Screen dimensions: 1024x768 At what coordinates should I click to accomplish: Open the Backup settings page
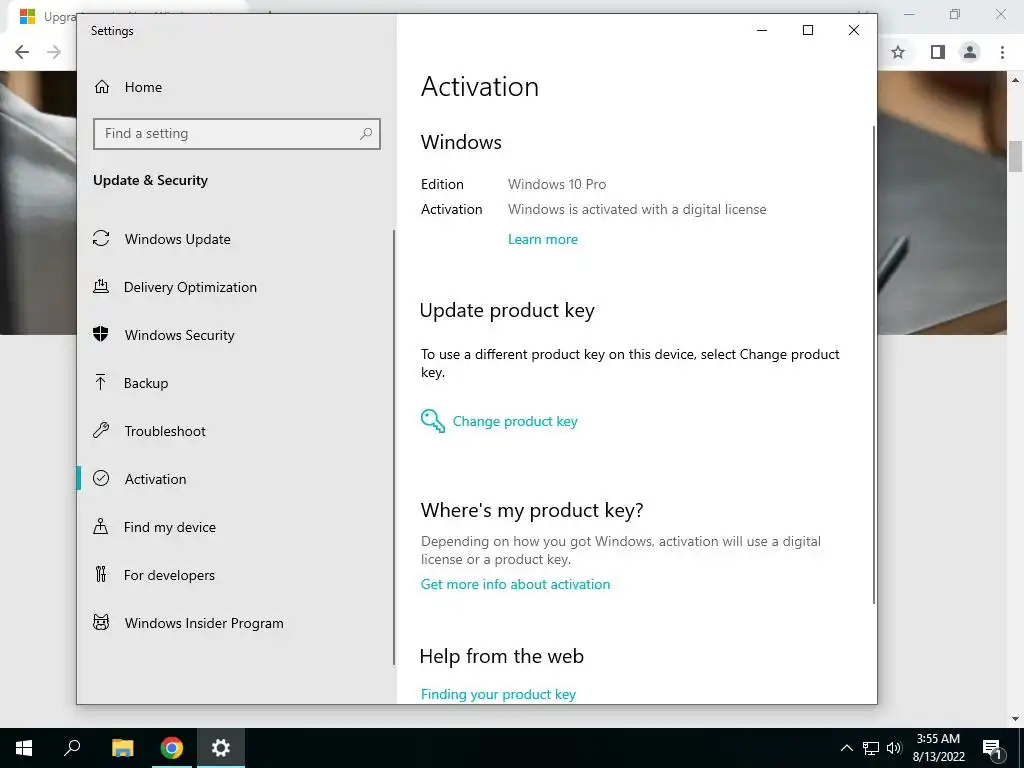(x=235, y=383)
